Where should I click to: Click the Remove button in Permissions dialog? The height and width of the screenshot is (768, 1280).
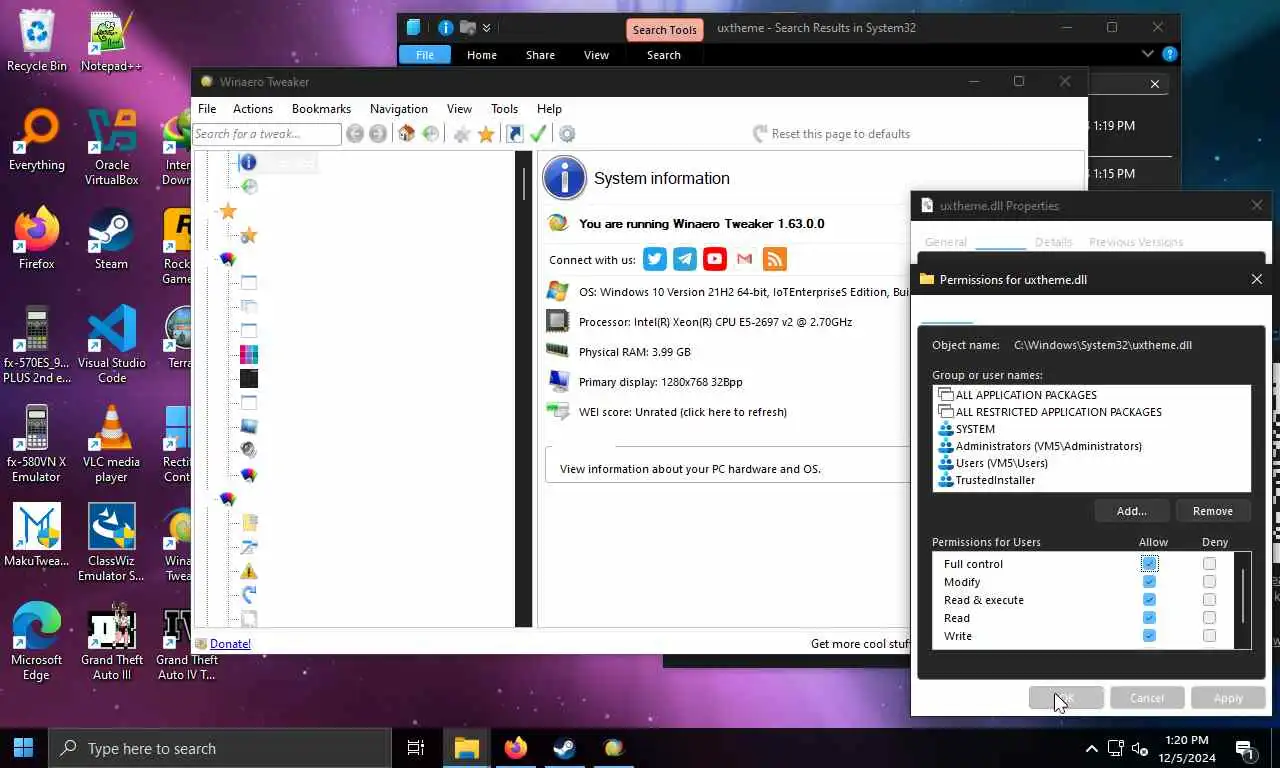coord(1213,511)
